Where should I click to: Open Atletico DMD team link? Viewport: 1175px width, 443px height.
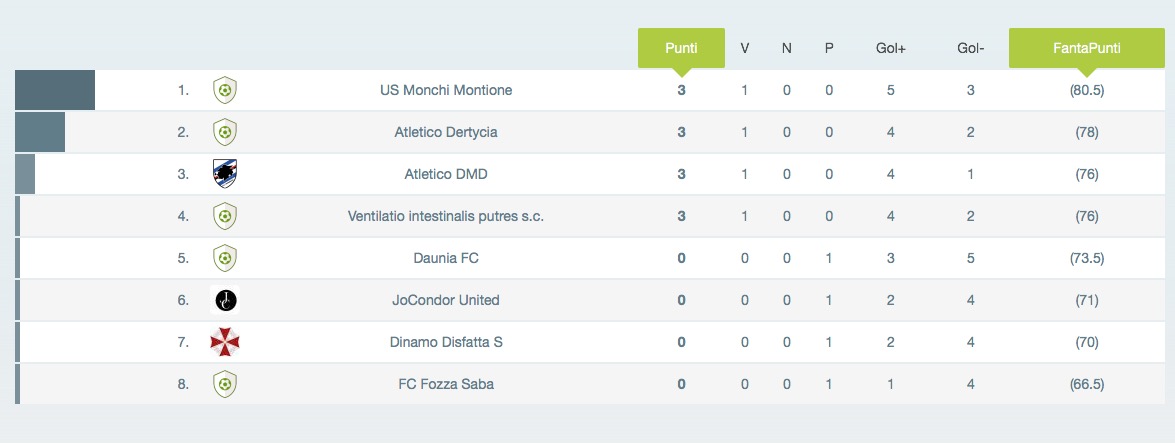(446, 174)
